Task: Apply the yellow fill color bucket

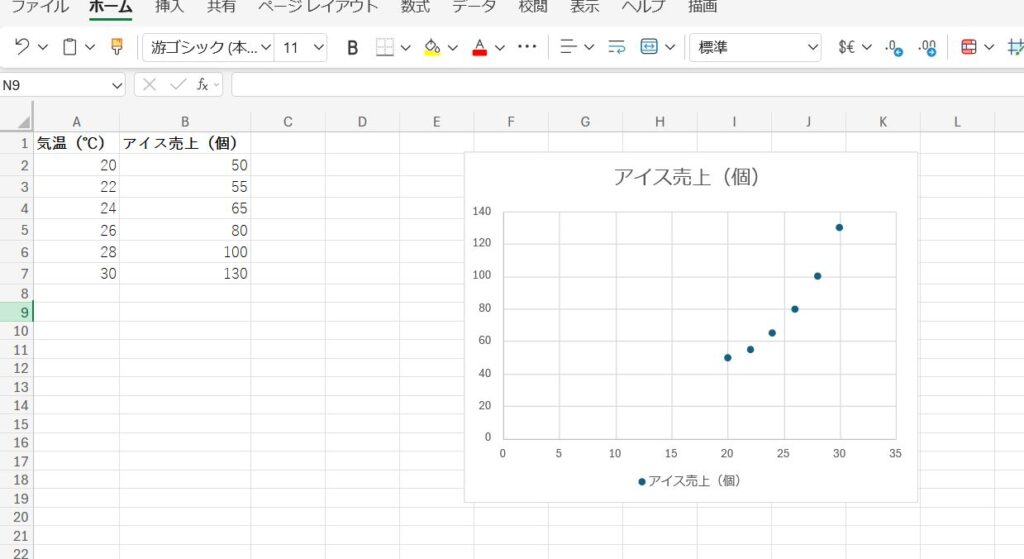Action: (x=432, y=47)
